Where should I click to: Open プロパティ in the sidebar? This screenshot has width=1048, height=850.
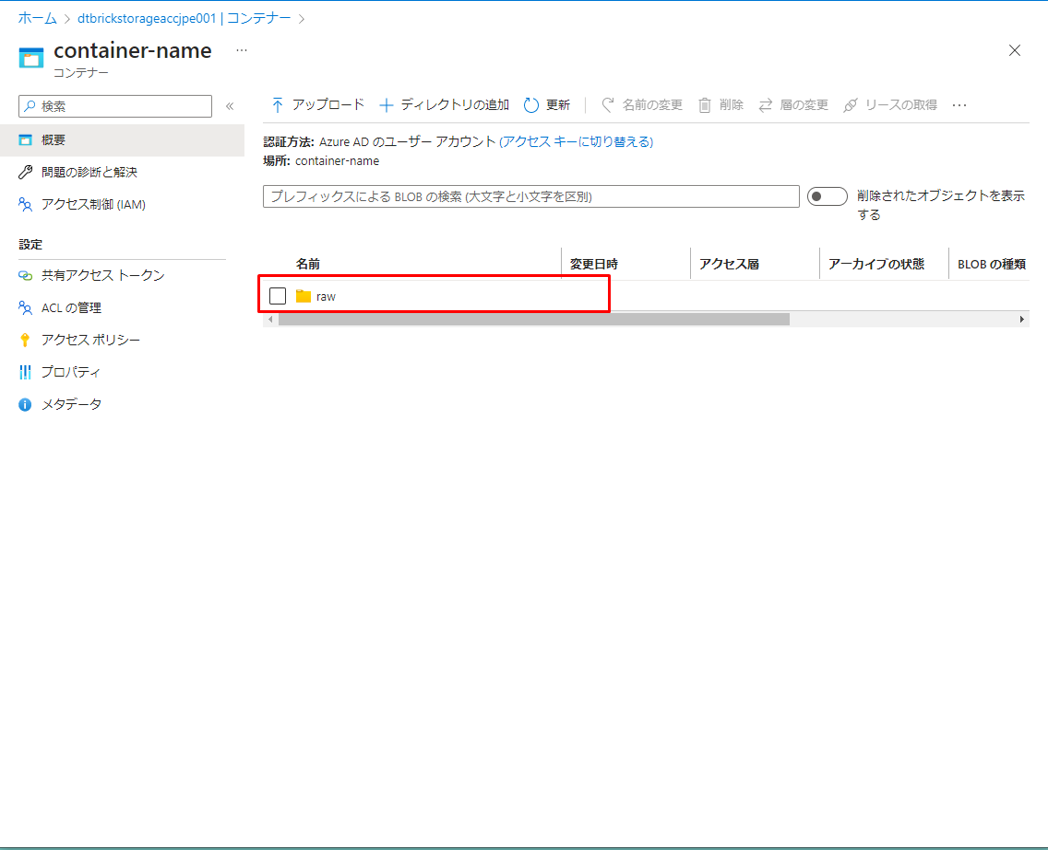[71, 372]
